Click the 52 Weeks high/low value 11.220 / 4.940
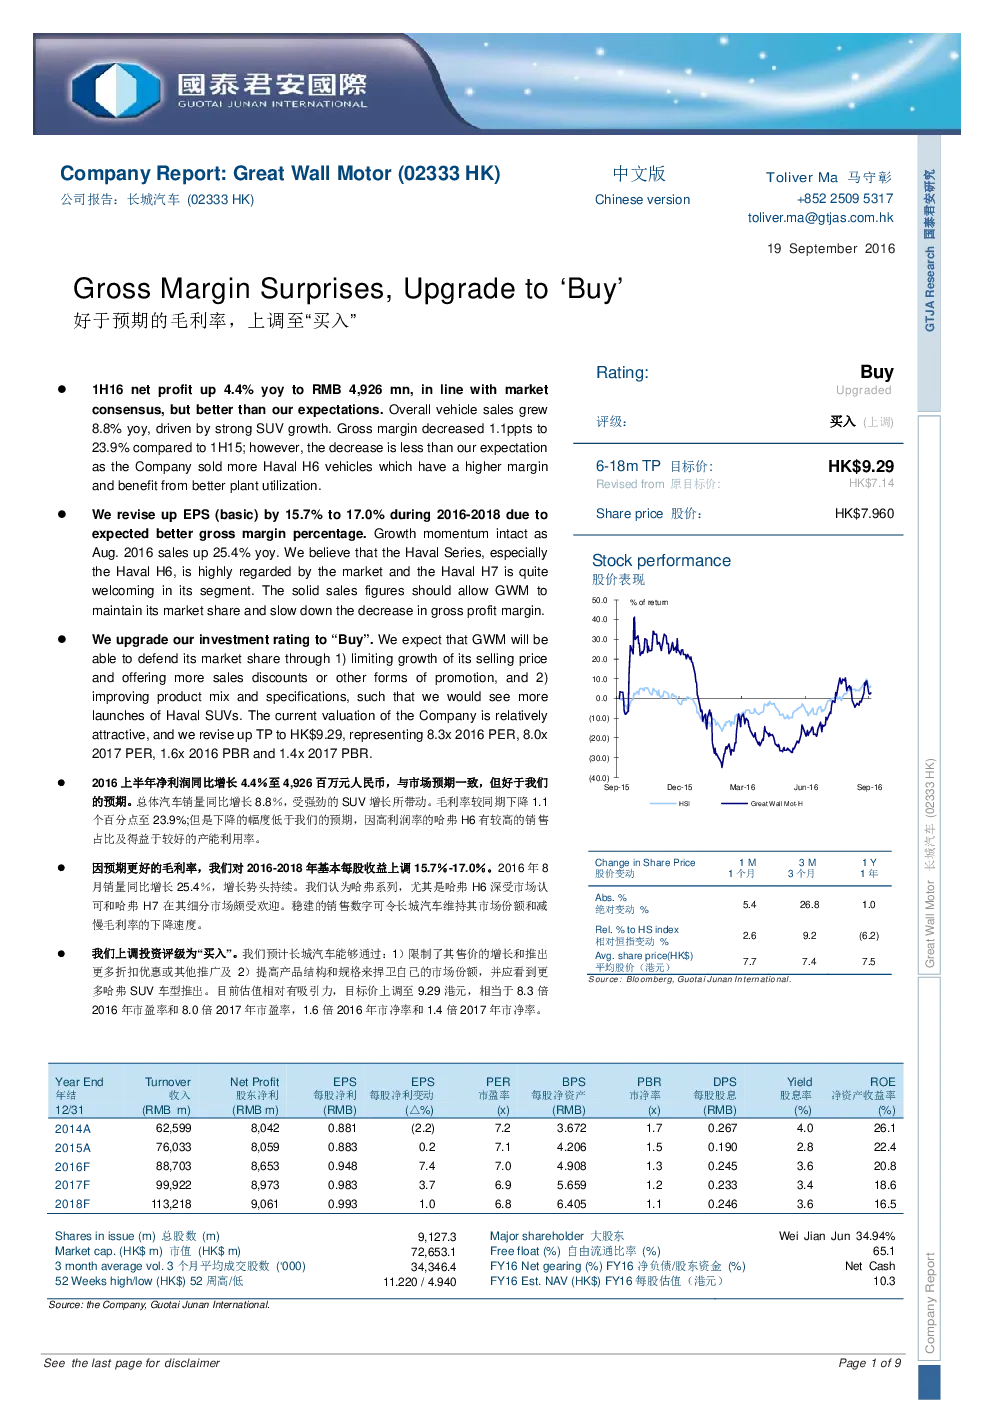 [x=420, y=1283]
